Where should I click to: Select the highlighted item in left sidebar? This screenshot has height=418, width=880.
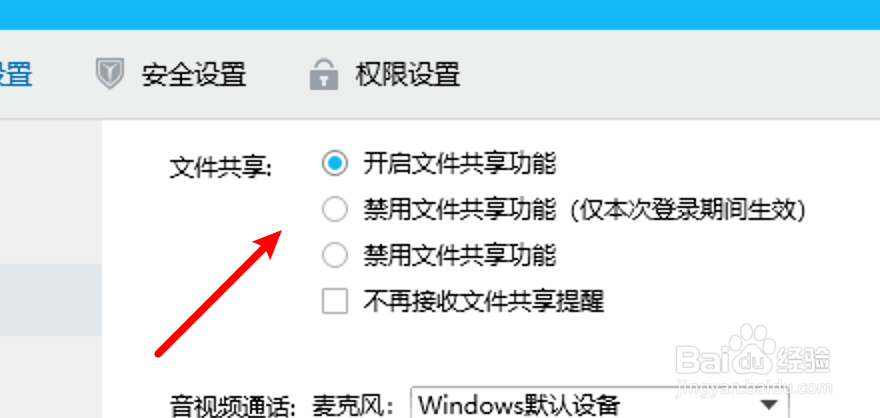tap(51, 300)
